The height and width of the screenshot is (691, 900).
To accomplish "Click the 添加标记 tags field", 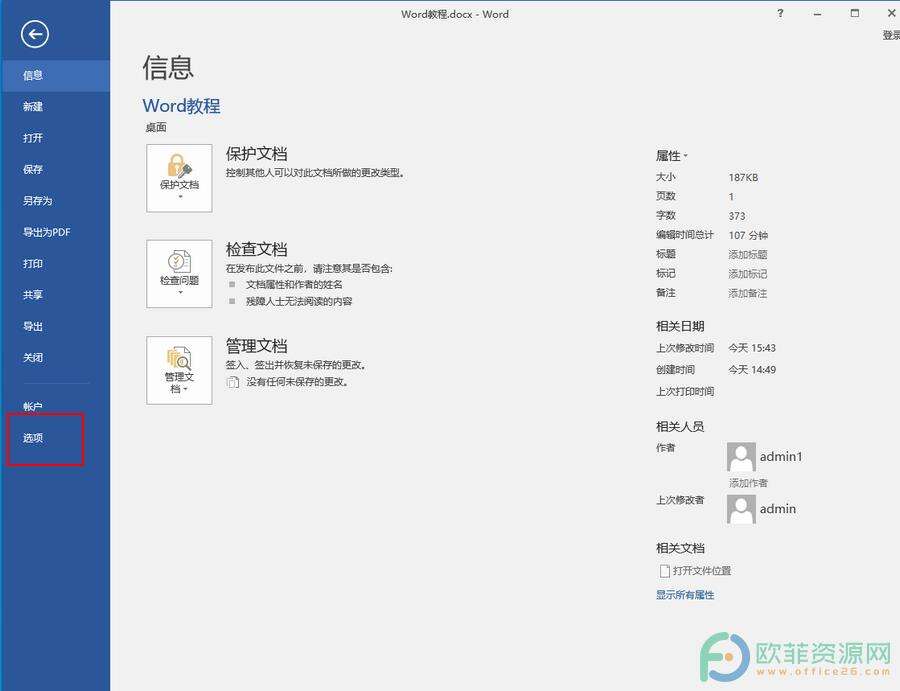I will coord(748,274).
